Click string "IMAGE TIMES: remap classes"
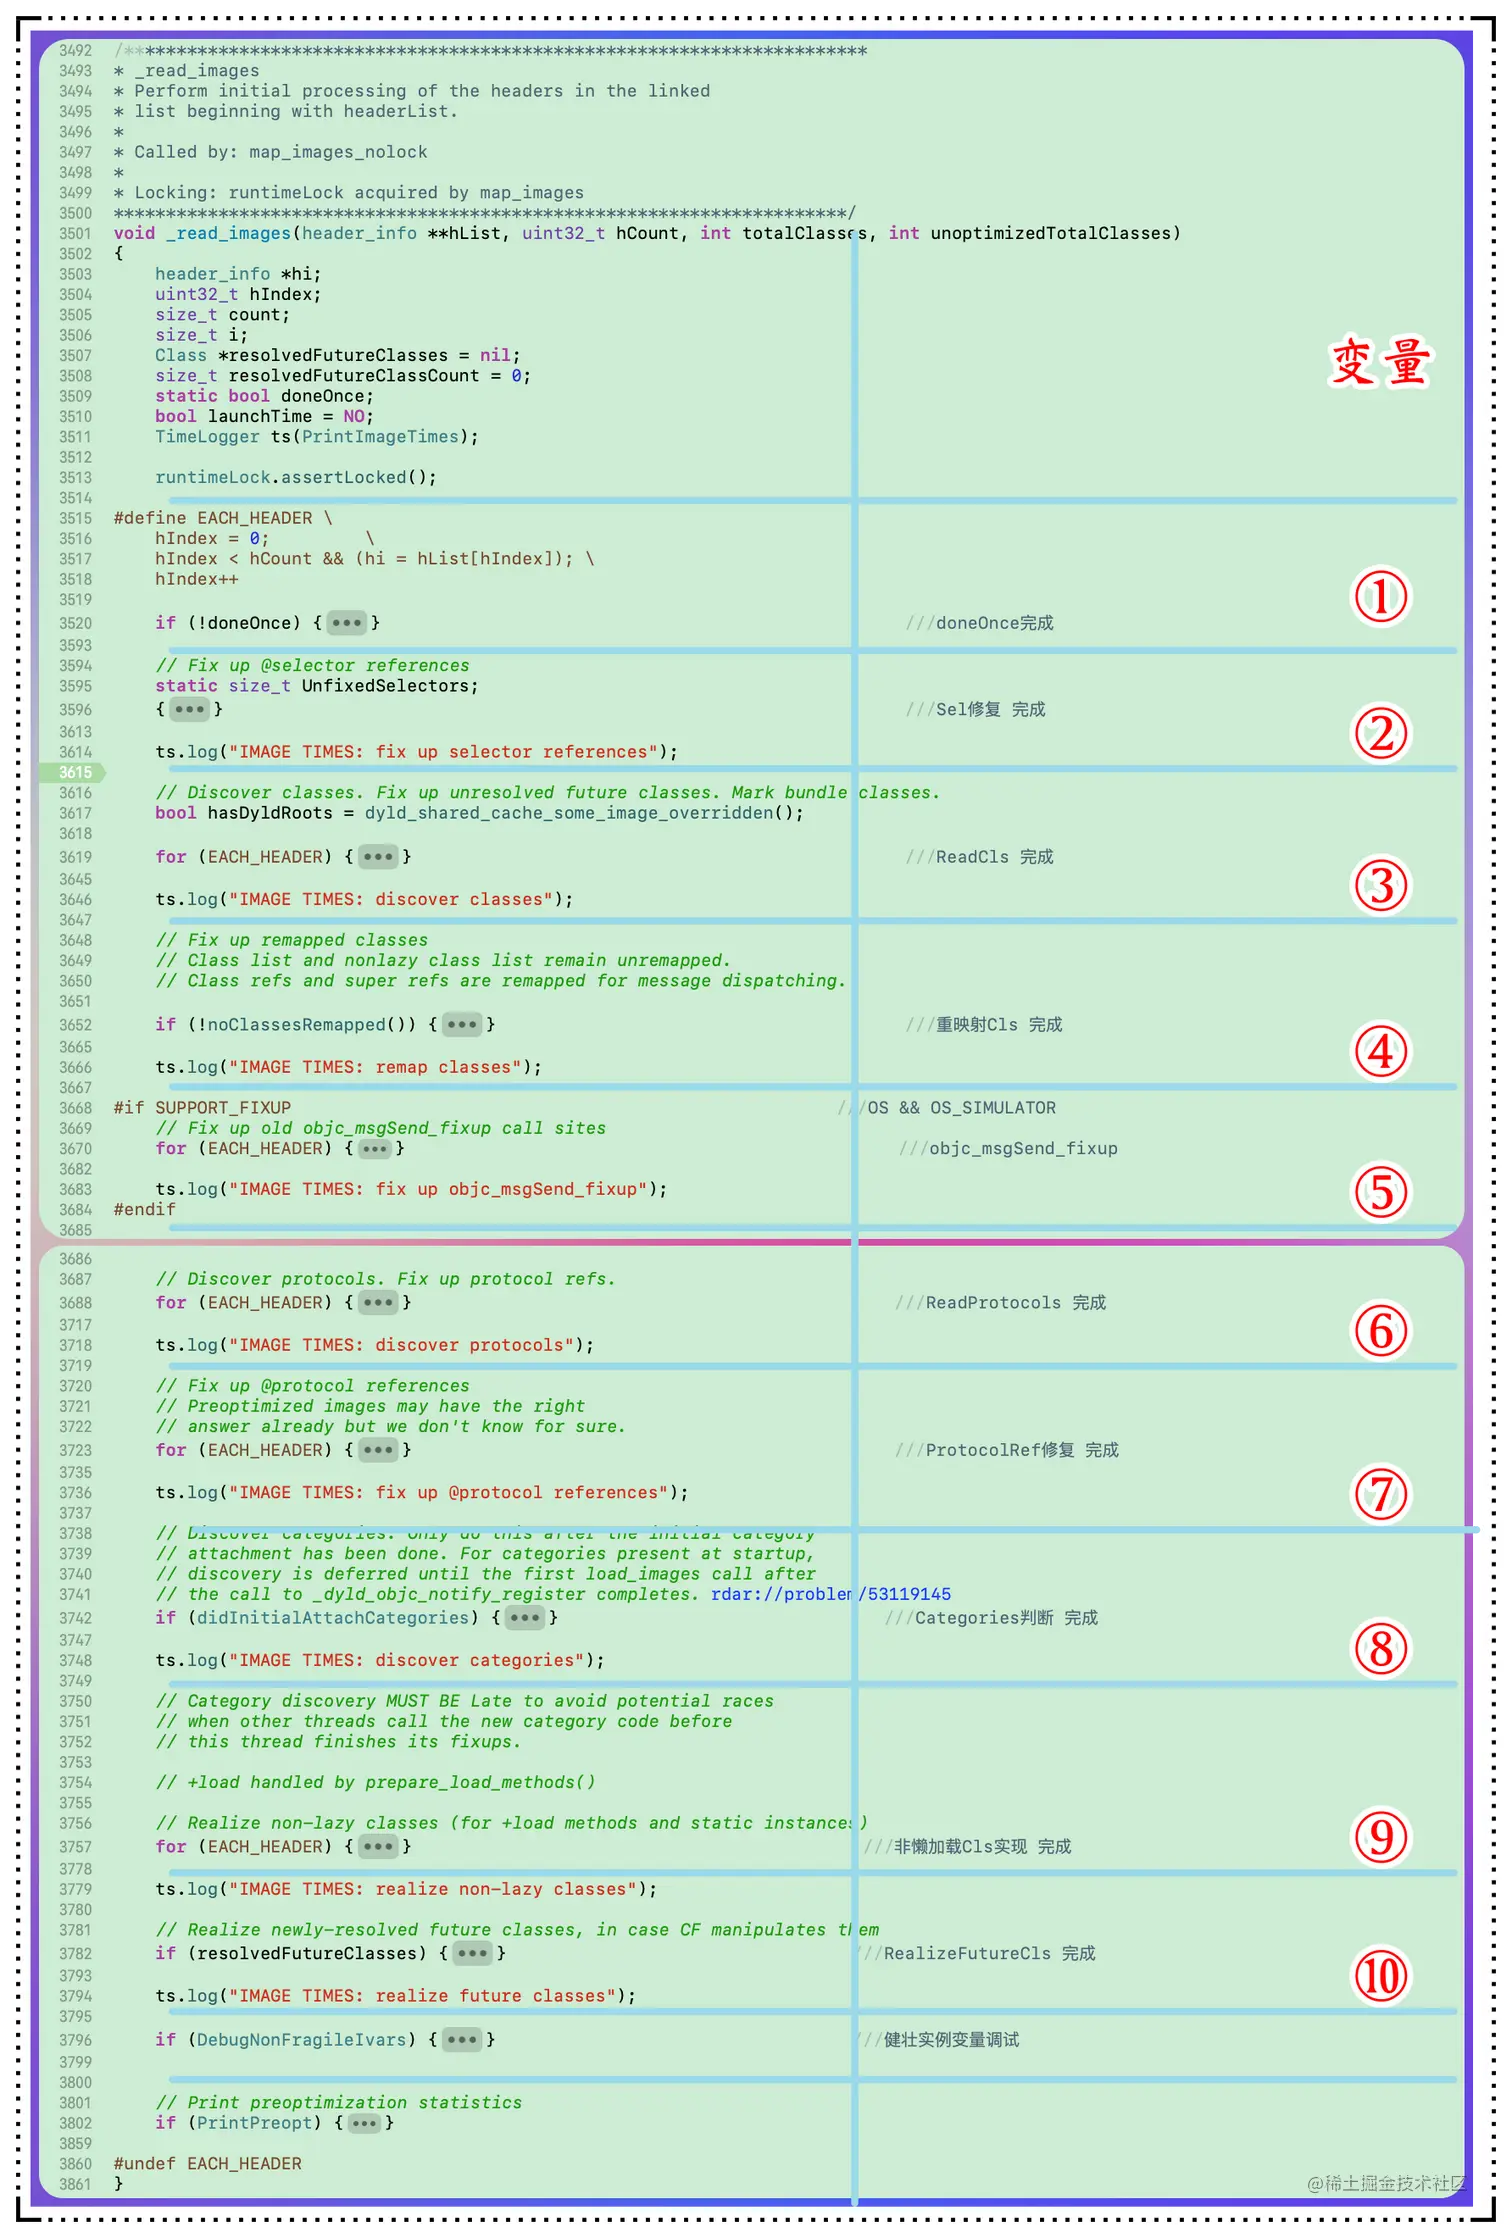 (375, 1068)
